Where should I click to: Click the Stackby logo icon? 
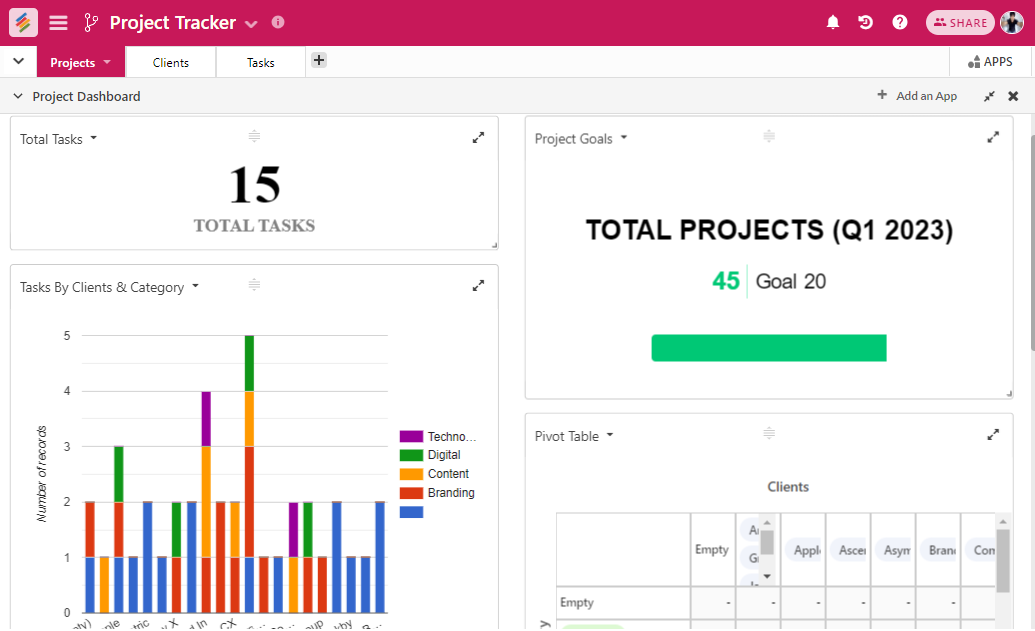click(23, 22)
